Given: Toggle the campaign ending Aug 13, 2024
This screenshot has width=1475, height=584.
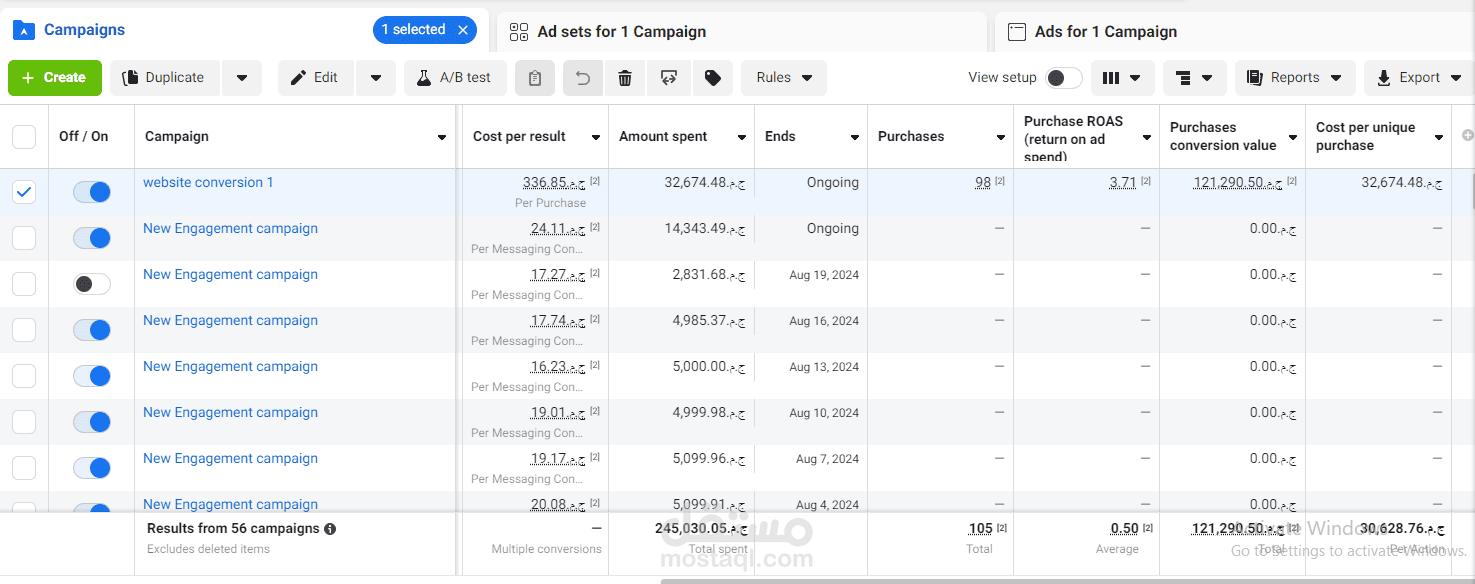Looking at the screenshot, I should click(x=92, y=376).
